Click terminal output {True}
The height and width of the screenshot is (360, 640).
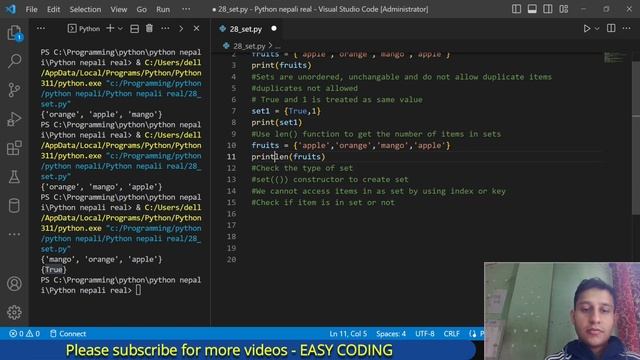(53, 269)
